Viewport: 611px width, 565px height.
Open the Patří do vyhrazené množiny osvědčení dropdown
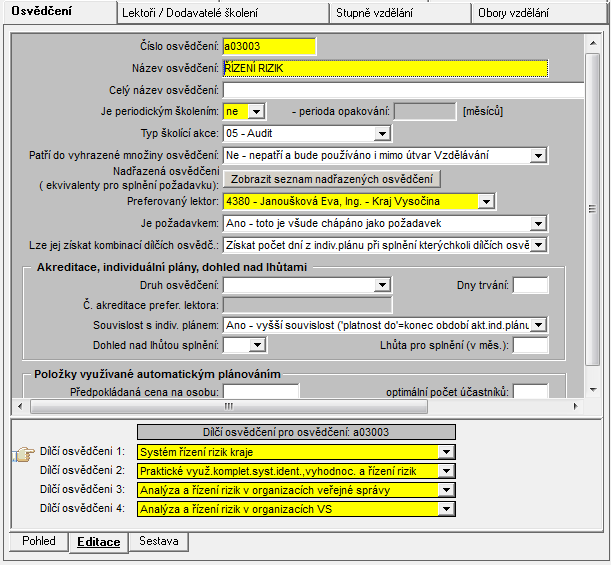(538, 155)
